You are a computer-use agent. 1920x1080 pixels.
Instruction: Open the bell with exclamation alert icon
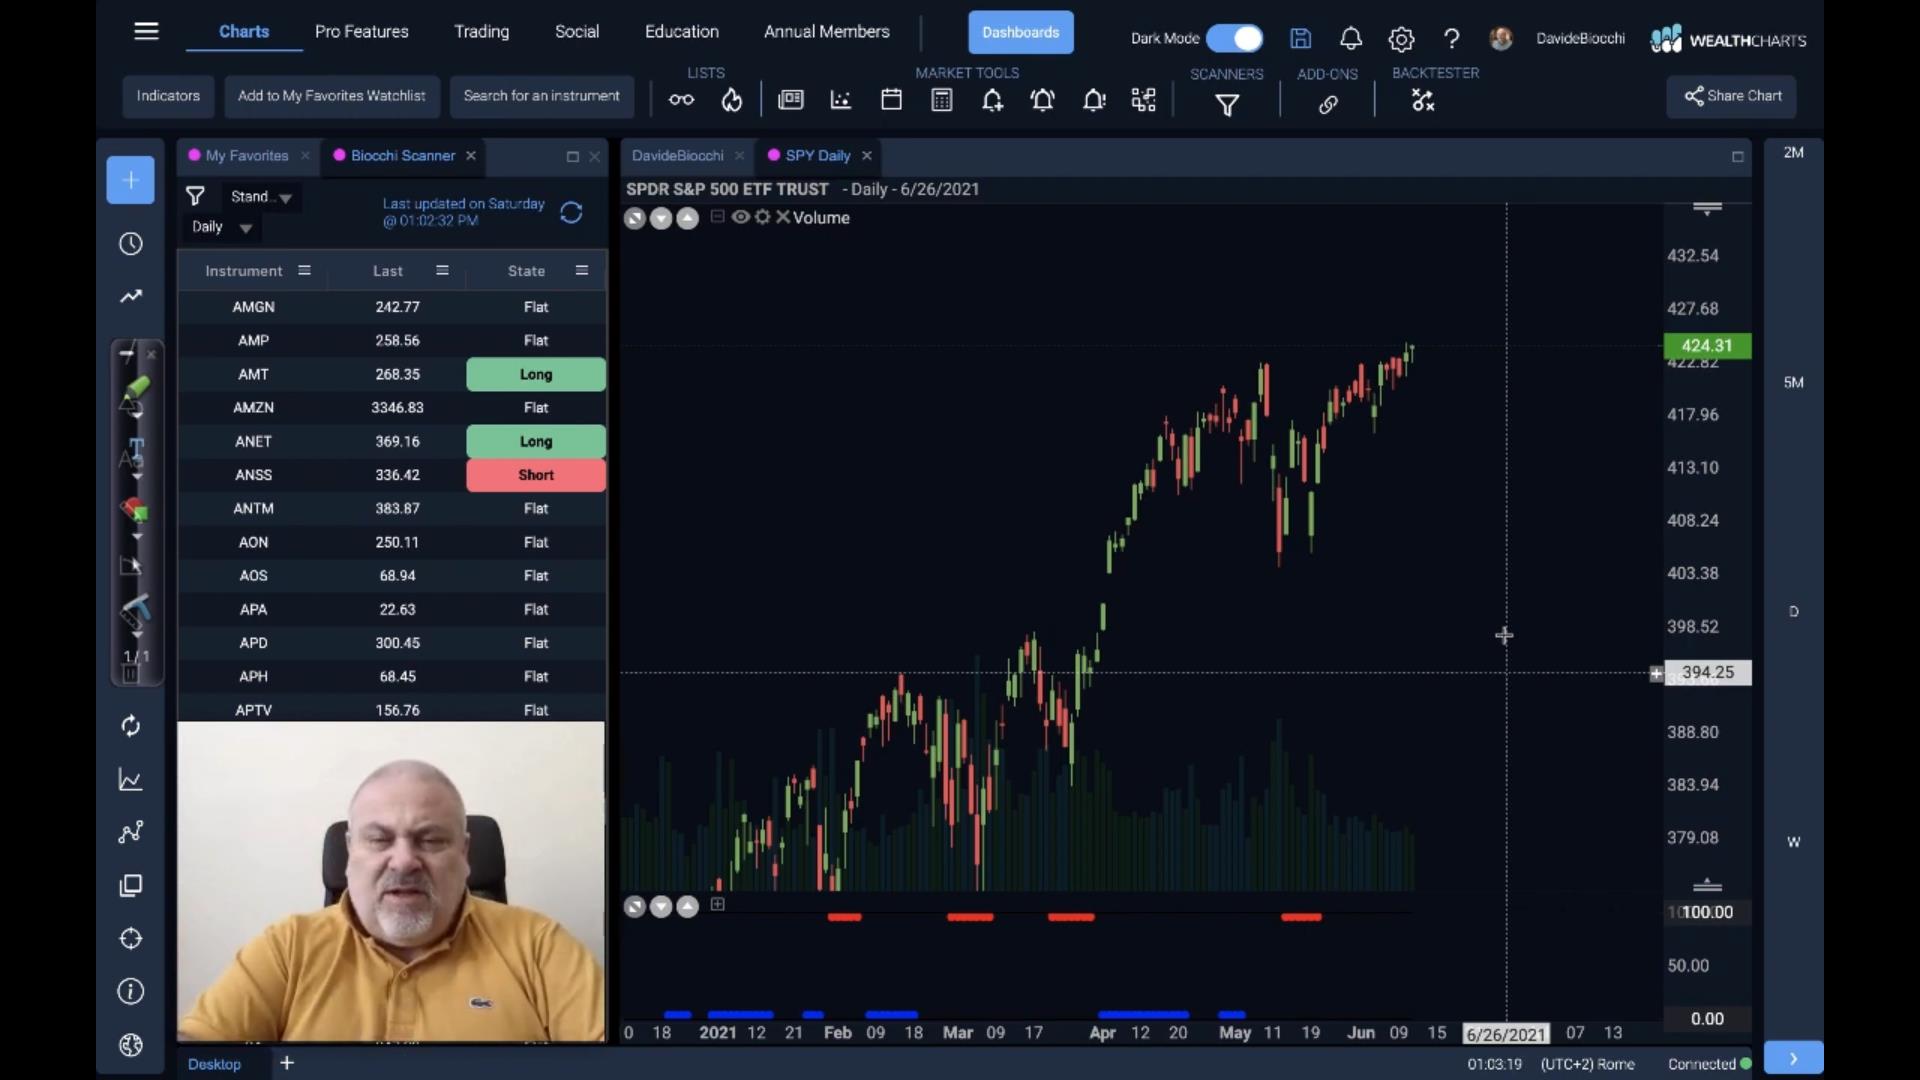click(x=1094, y=100)
